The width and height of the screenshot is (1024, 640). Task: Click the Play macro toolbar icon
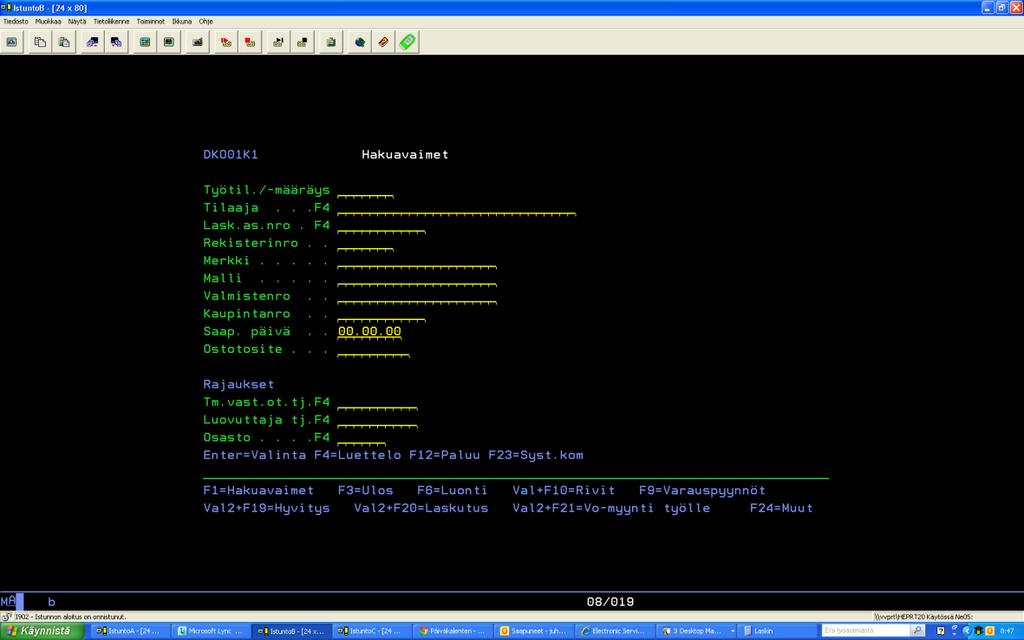tap(278, 42)
